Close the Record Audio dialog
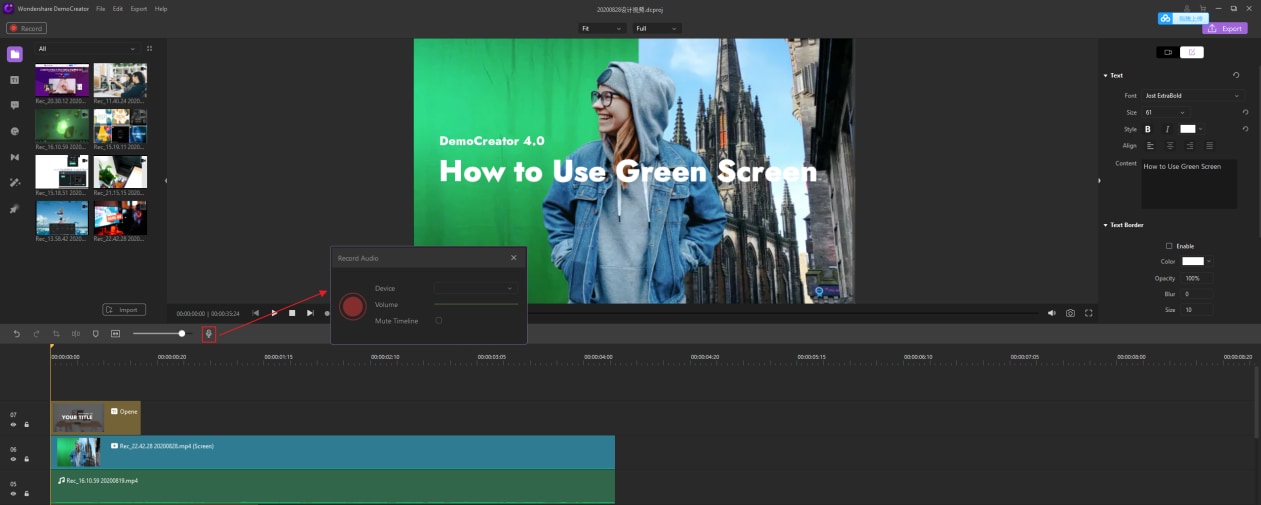Image resolution: width=1261 pixels, height=505 pixels. click(514, 258)
